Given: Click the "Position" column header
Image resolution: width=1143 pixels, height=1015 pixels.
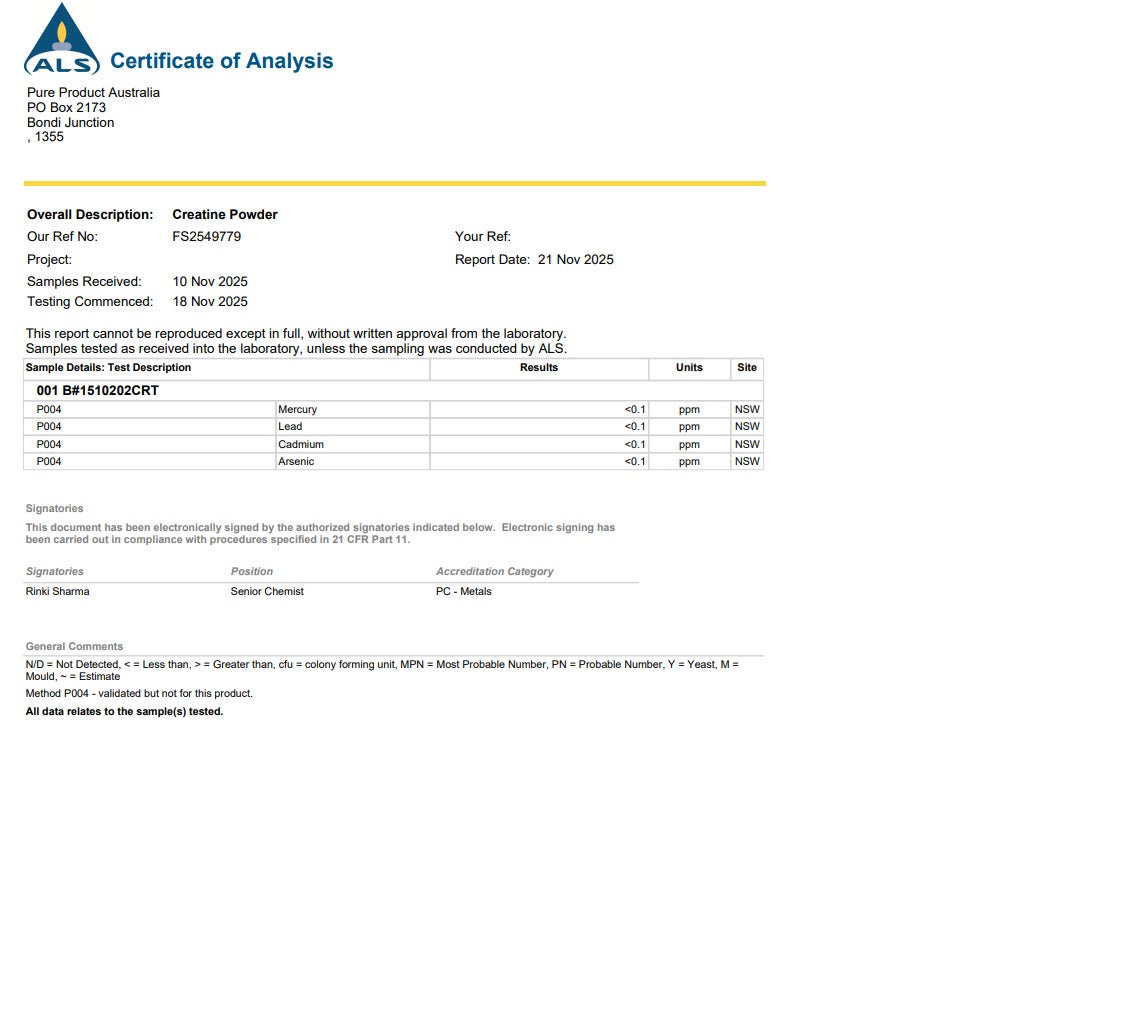Looking at the screenshot, I should point(251,572).
